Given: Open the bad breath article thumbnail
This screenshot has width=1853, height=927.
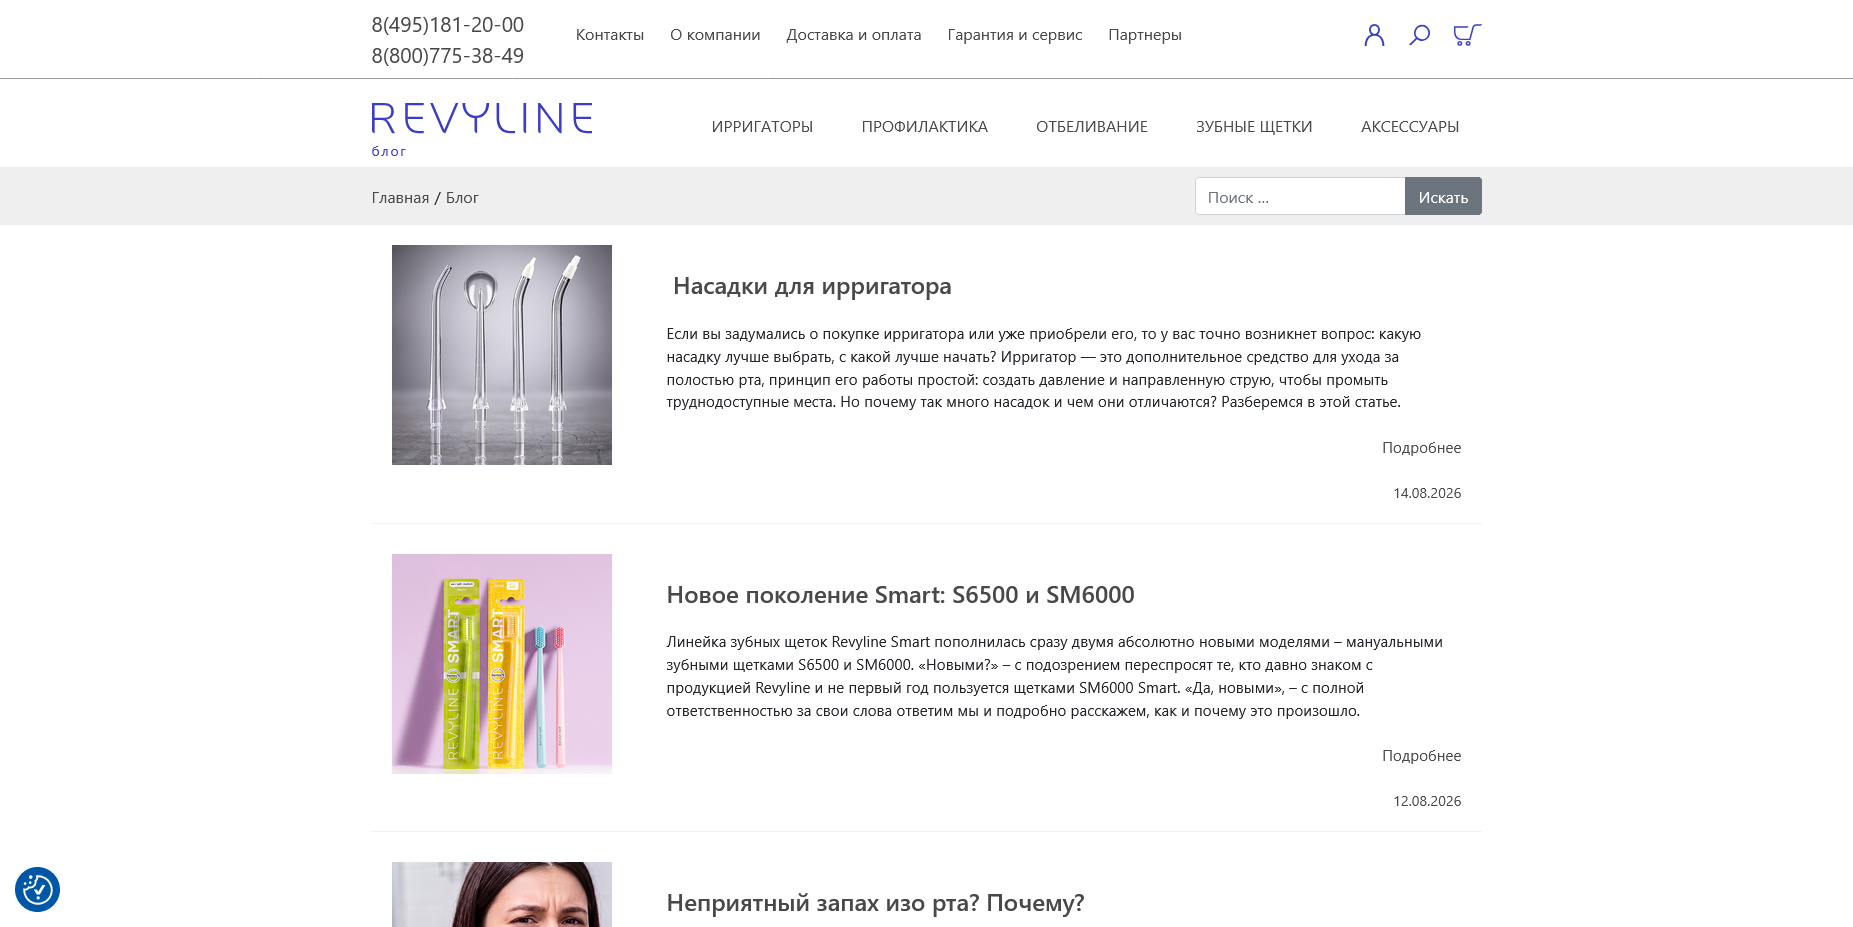Looking at the screenshot, I should 502,894.
